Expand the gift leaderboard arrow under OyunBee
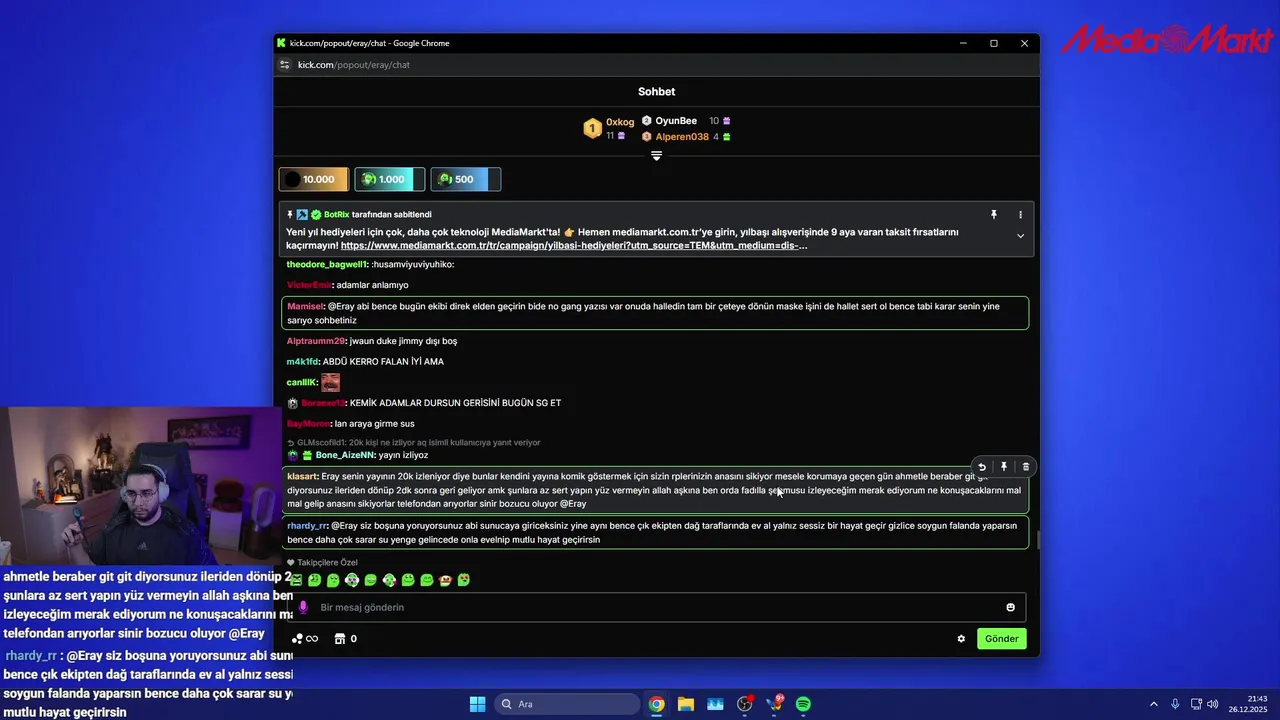Viewport: 1280px width, 720px height. click(x=656, y=156)
